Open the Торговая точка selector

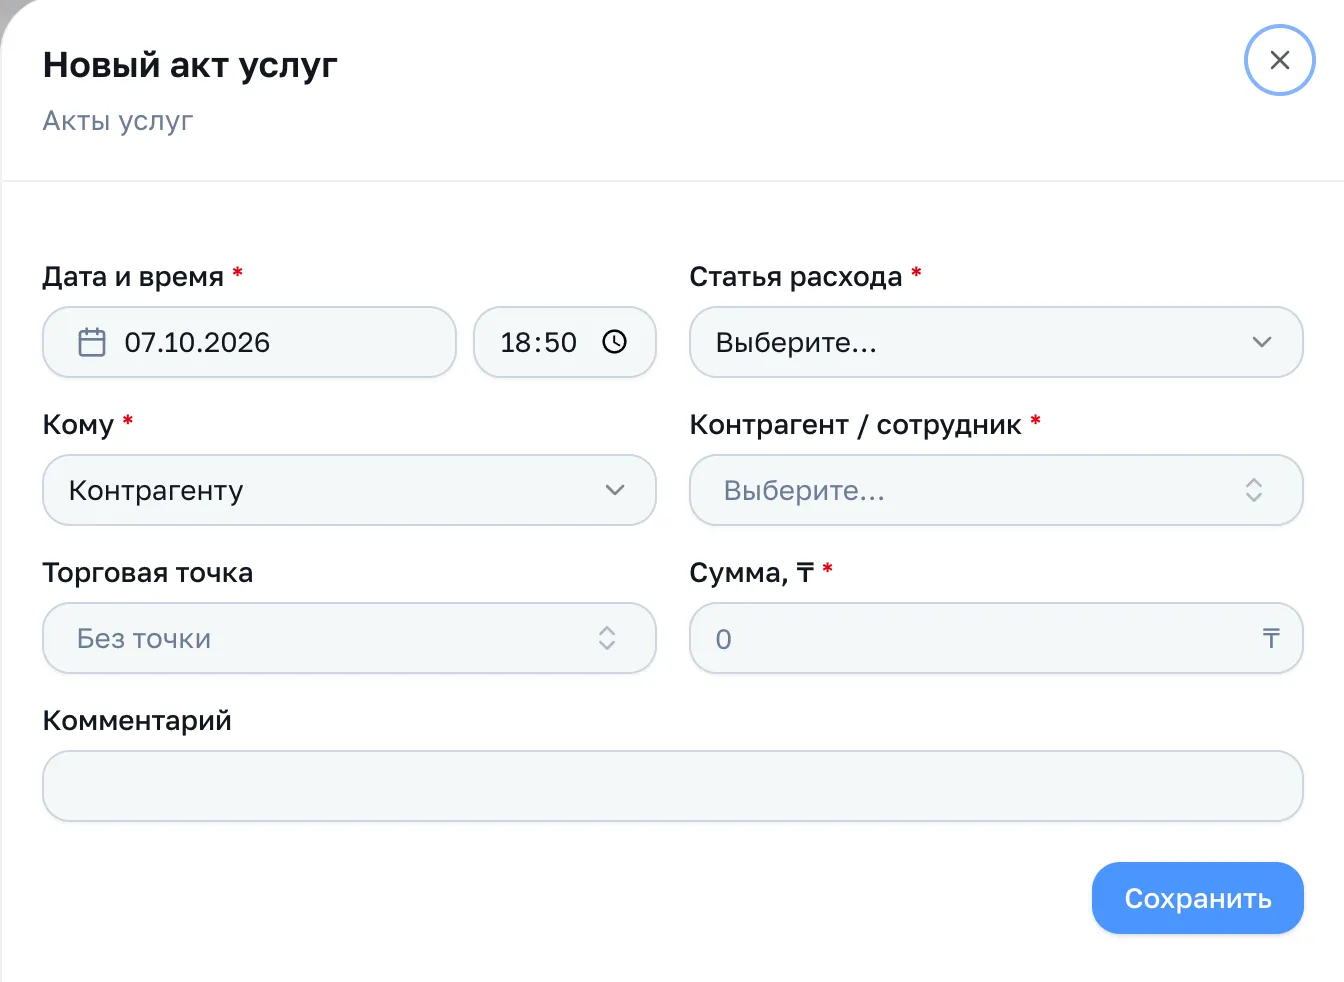click(x=349, y=638)
